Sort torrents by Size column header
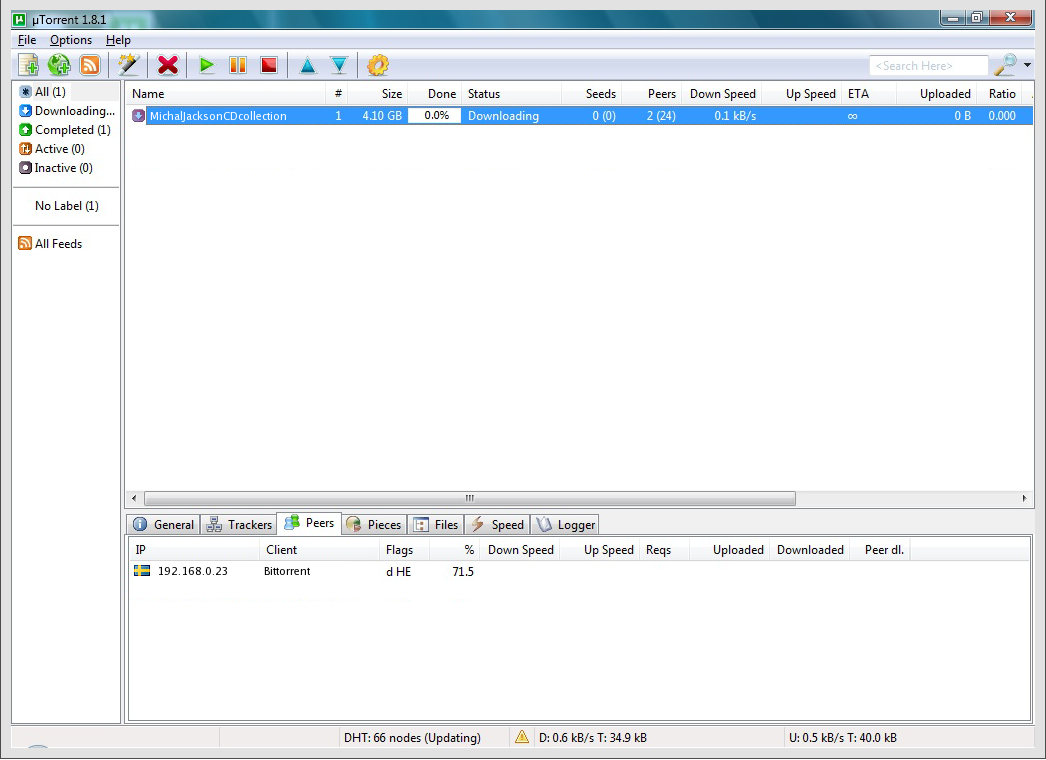This screenshot has height=760, width=1046. click(378, 93)
